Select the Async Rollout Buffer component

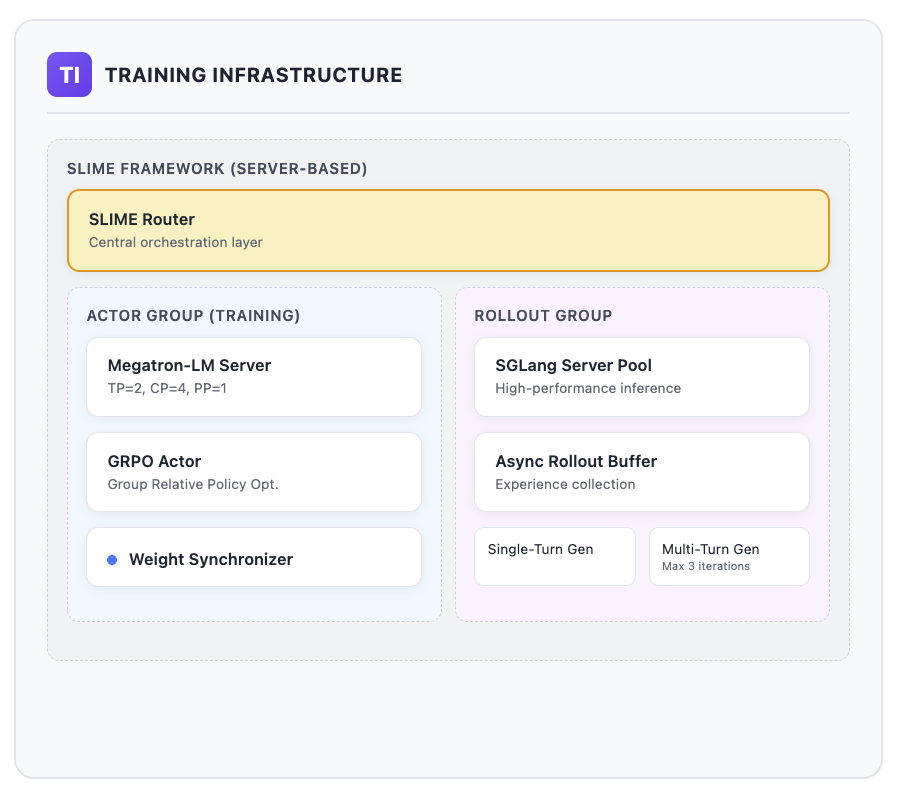coord(641,471)
